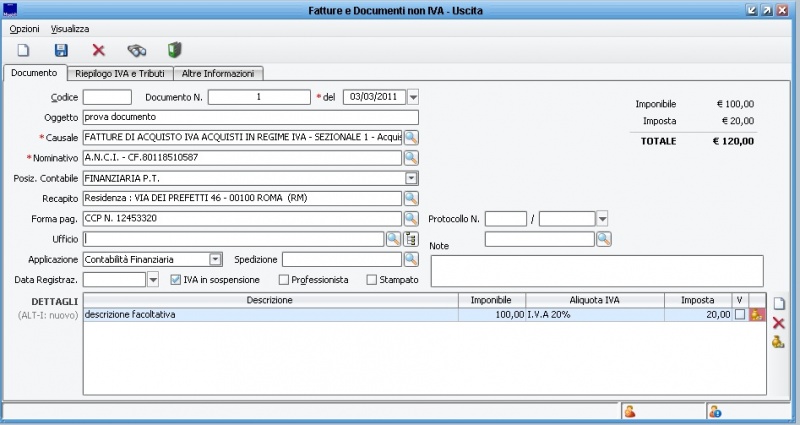The image size is (800, 425).
Task: Open the Visualizza menu
Action: (x=70, y=29)
